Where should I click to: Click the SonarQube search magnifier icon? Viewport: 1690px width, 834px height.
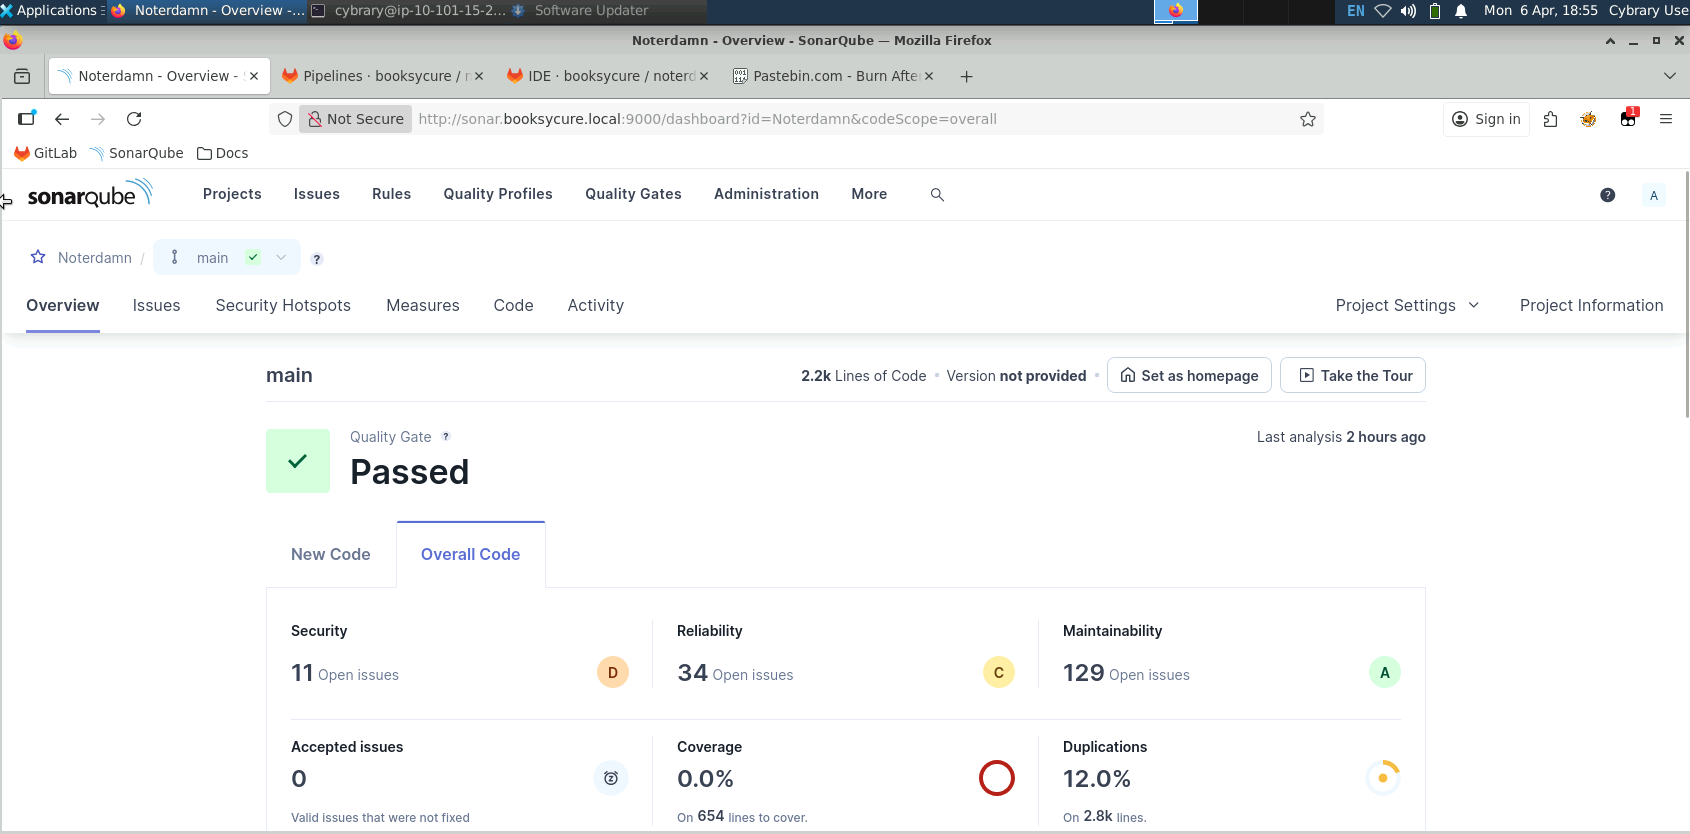click(937, 195)
